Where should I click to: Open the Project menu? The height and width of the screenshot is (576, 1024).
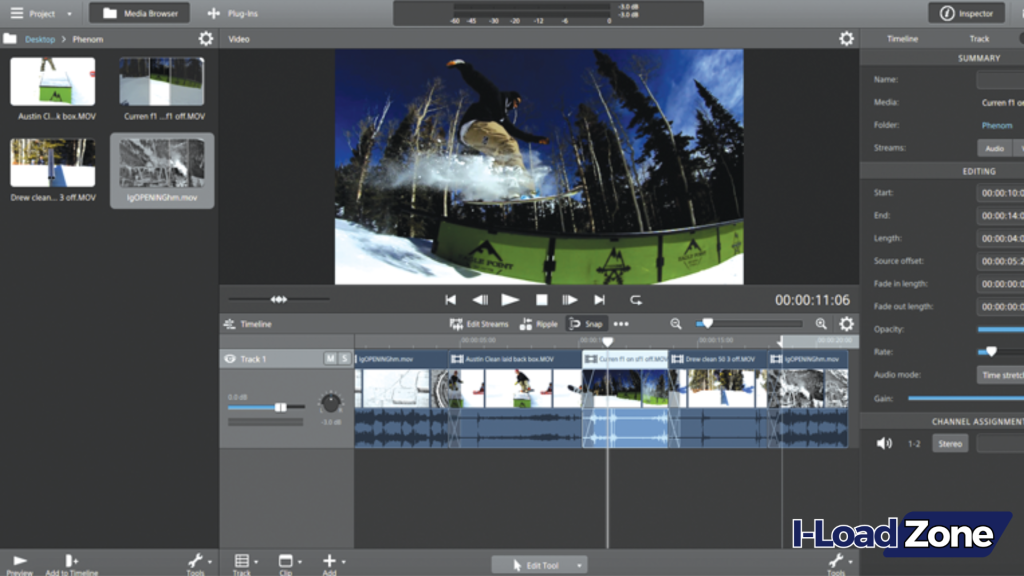(x=40, y=13)
